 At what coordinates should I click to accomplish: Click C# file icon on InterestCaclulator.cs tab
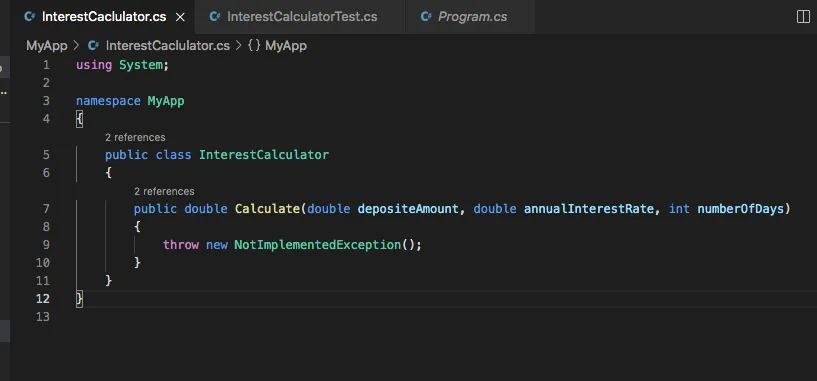[x=30, y=17]
